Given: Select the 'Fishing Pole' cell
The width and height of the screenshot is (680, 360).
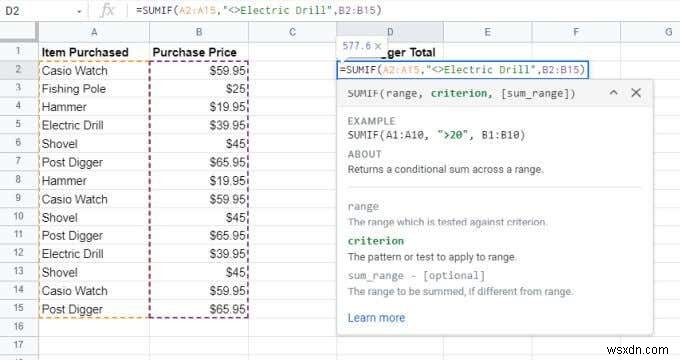Looking at the screenshot, I should point(94,88).
